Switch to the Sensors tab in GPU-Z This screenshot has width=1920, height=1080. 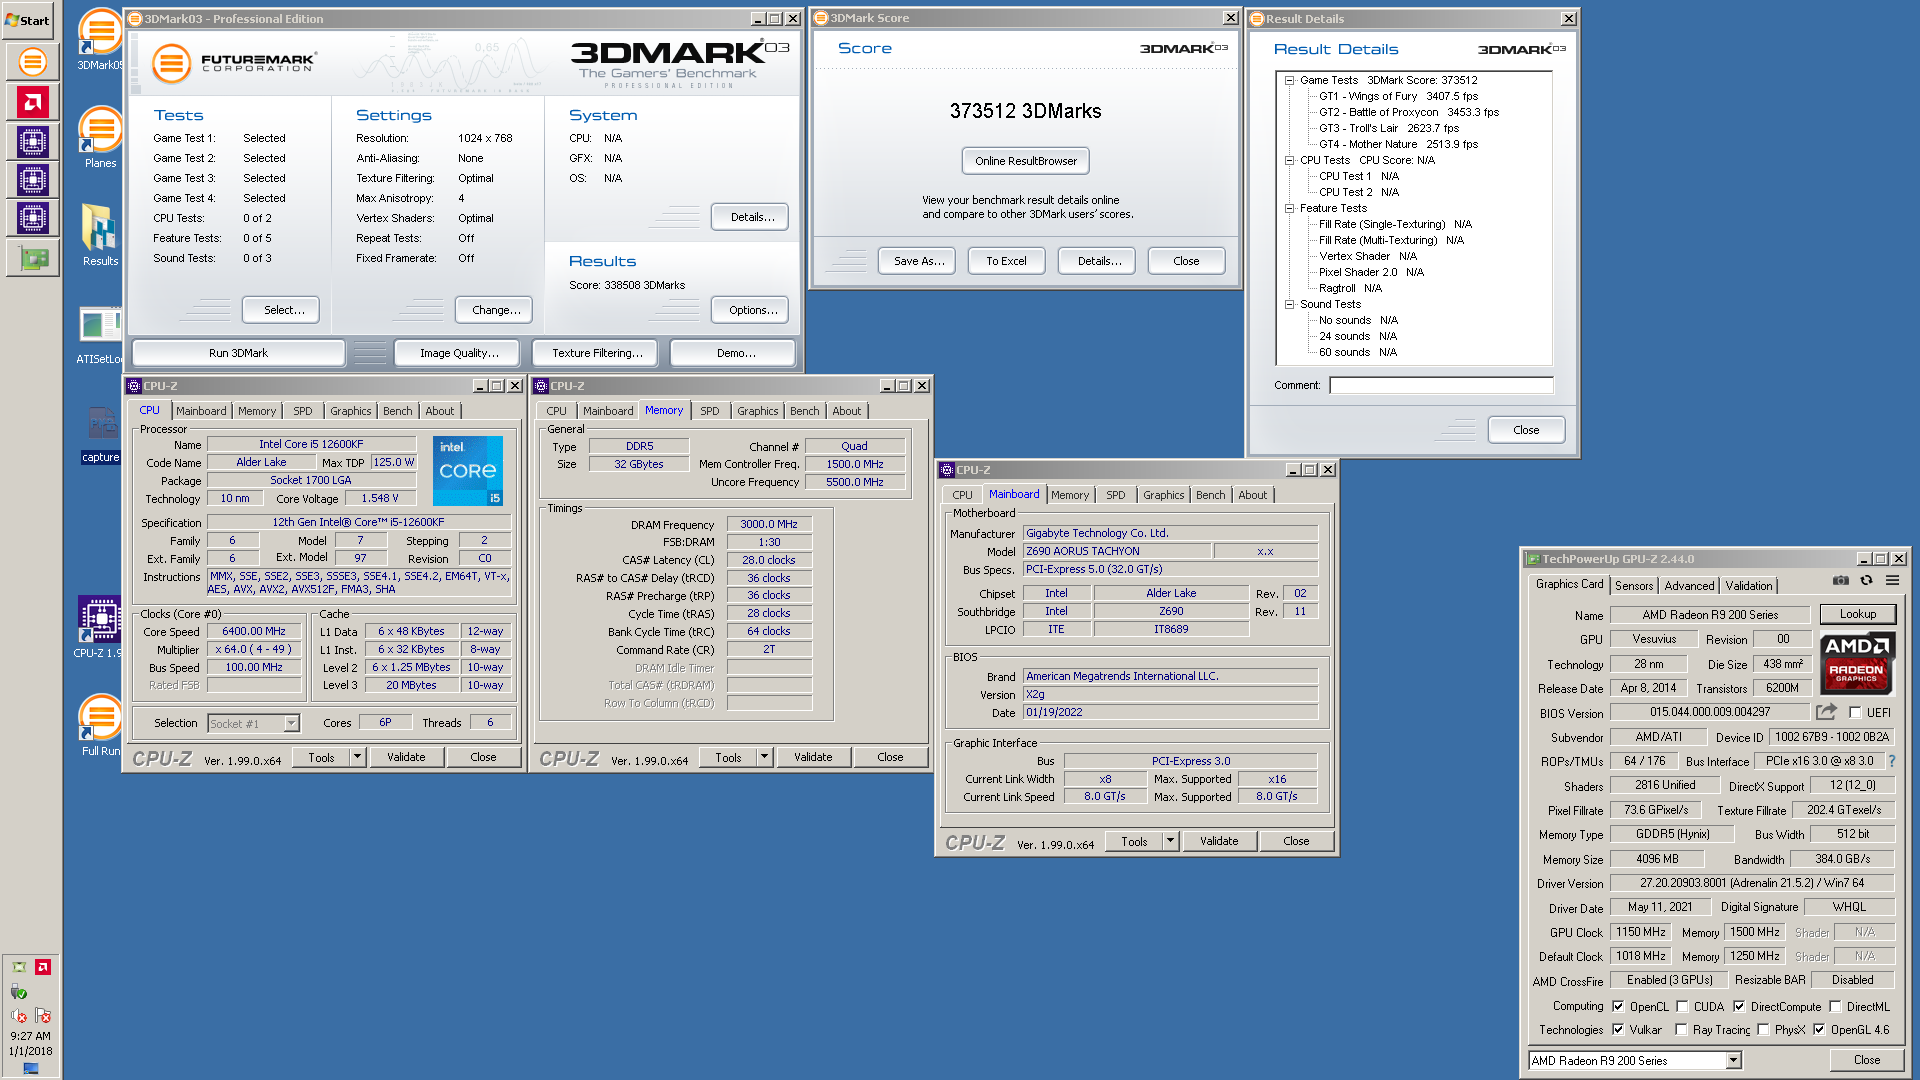click(x=1634, y=586)
